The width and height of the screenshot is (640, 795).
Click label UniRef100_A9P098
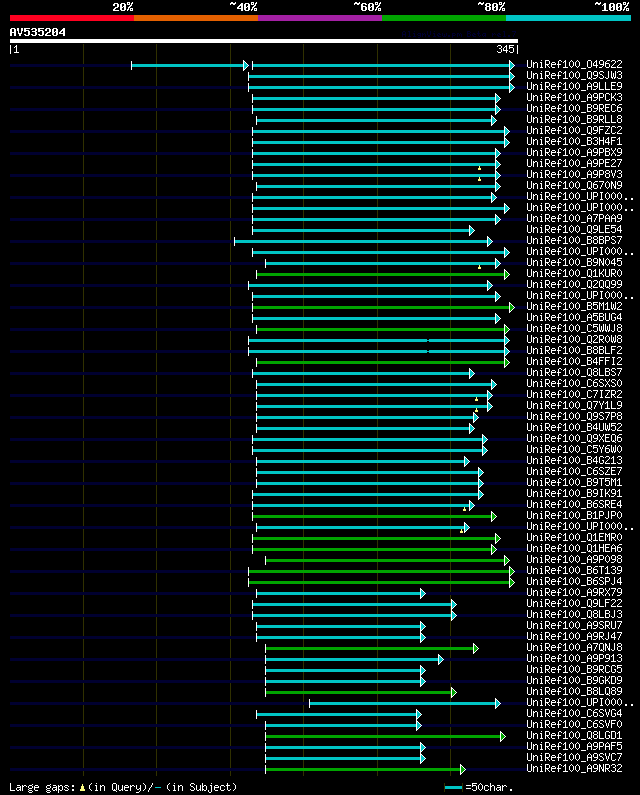pyautogui.click(x=574, y=559)
